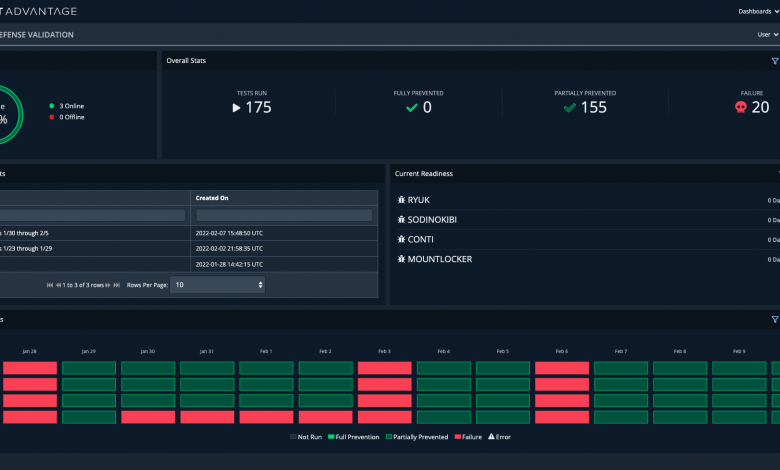
Task: Click the Partially Prevented count 155
Action: pyautogui.click(x=594, y=107)
